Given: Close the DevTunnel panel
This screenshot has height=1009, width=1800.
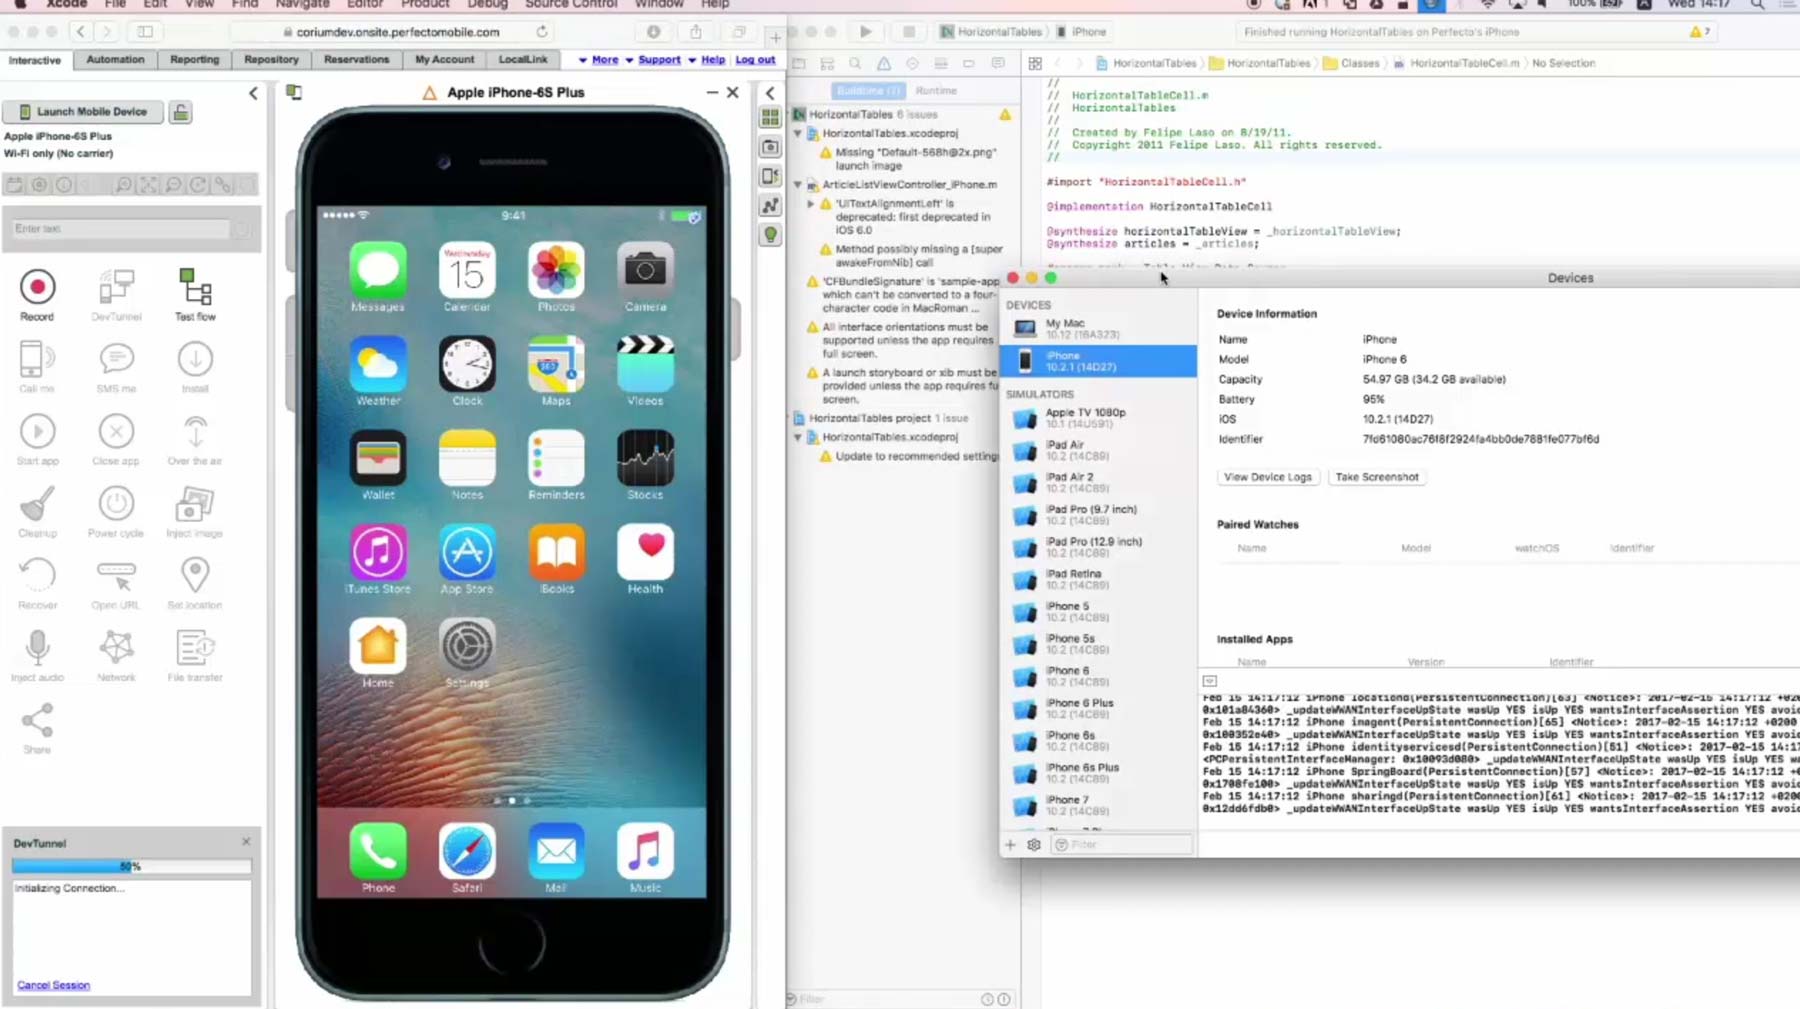Looking at the screenshot, I should point(246,842).
